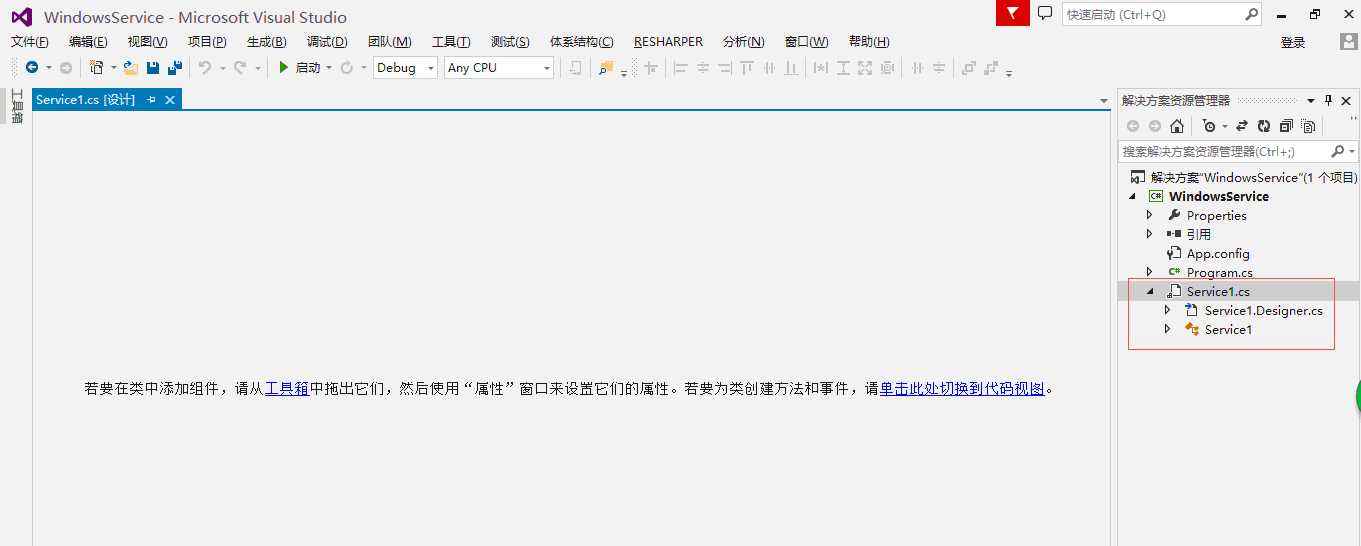Click the Find in Files toolbar icon
The width and height of the screenshot is (1361, 546).
point(605,68)
